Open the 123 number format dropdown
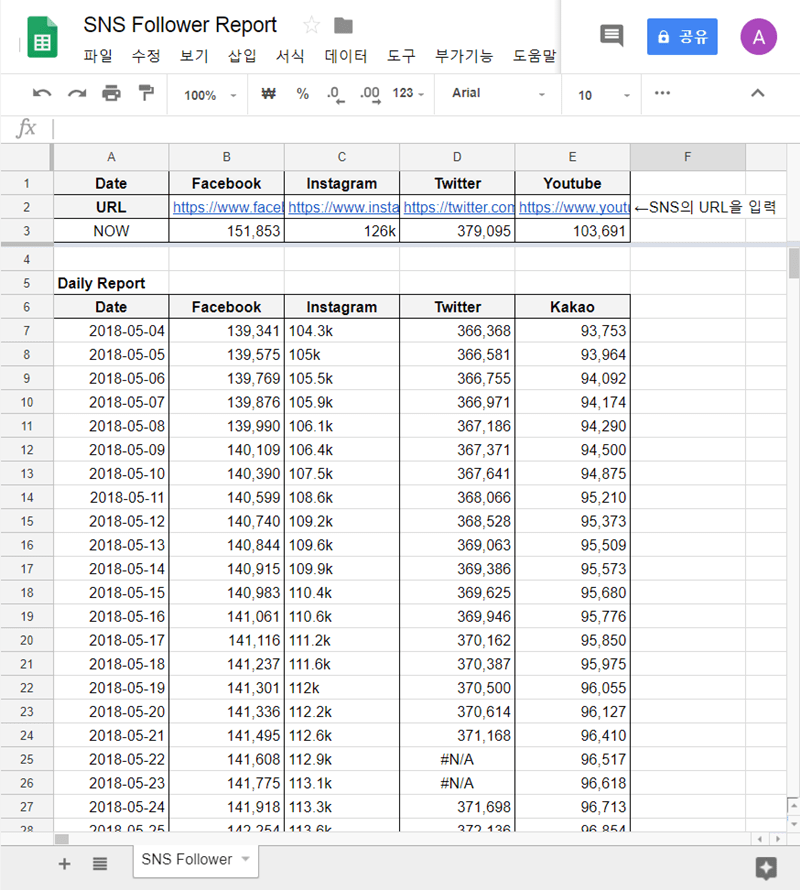Image resolution: width=800 pixels, height=890 pixels. [x=408, y=94]
